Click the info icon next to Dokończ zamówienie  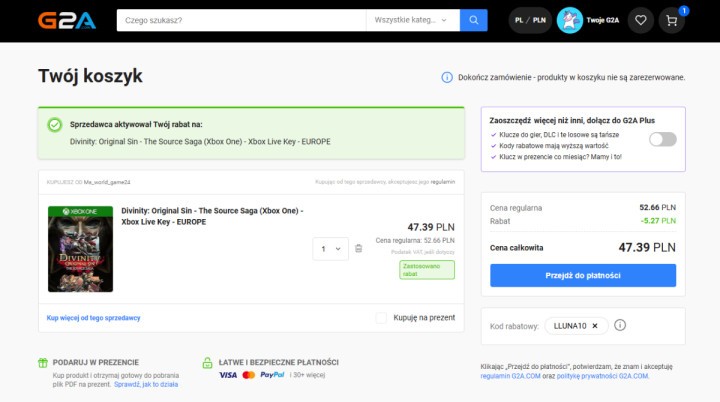click(447, 77)
